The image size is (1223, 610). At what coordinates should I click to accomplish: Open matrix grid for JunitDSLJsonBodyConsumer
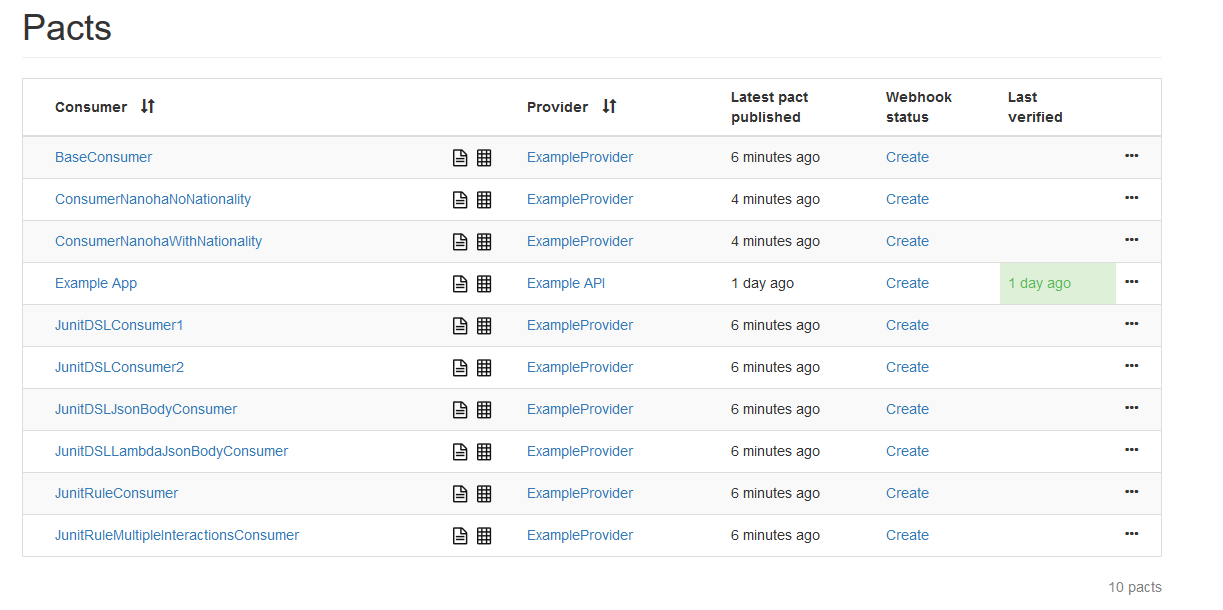(484, 410)
